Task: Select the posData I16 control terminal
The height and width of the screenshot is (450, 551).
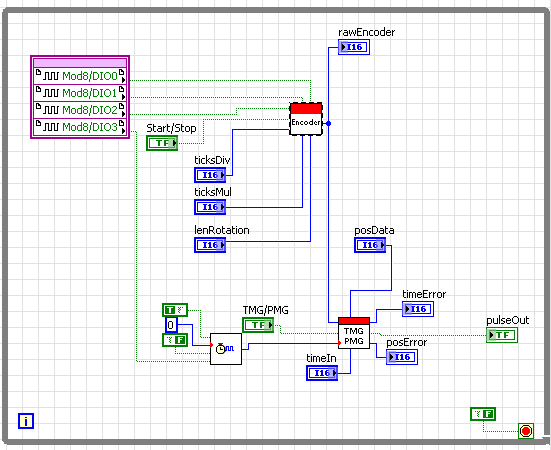Action: (x=370, y=245)
